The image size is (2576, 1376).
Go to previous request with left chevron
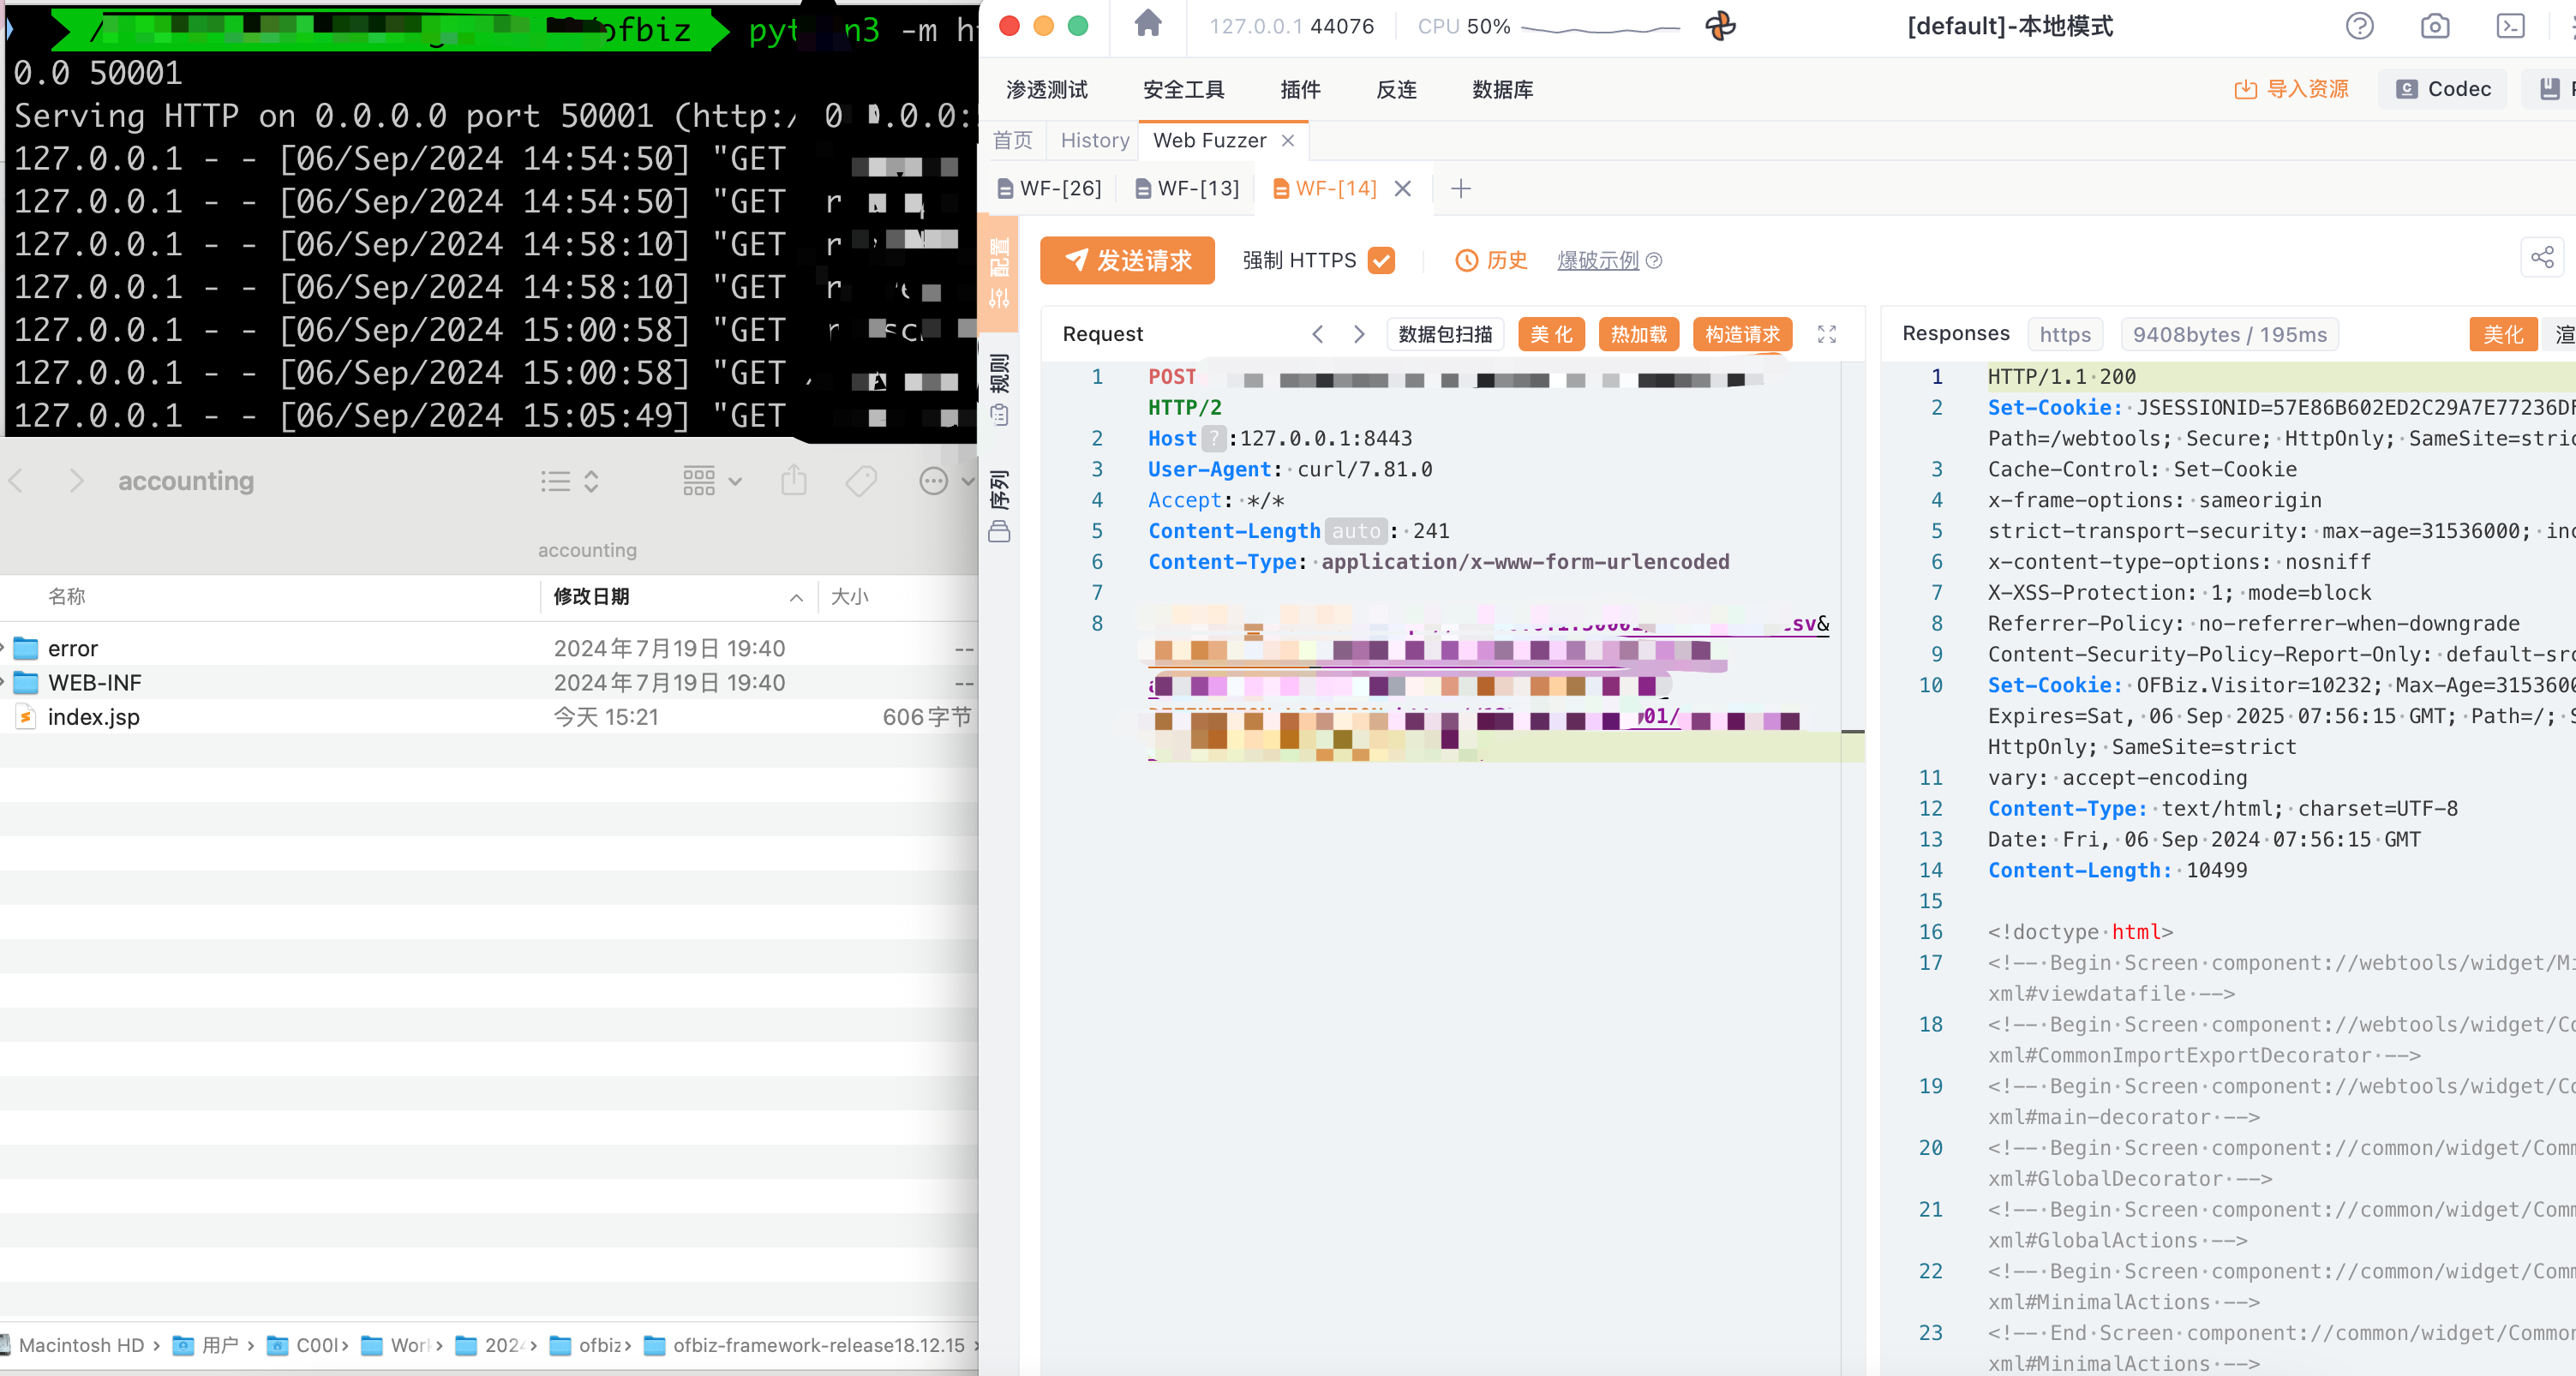(1318, 334)
